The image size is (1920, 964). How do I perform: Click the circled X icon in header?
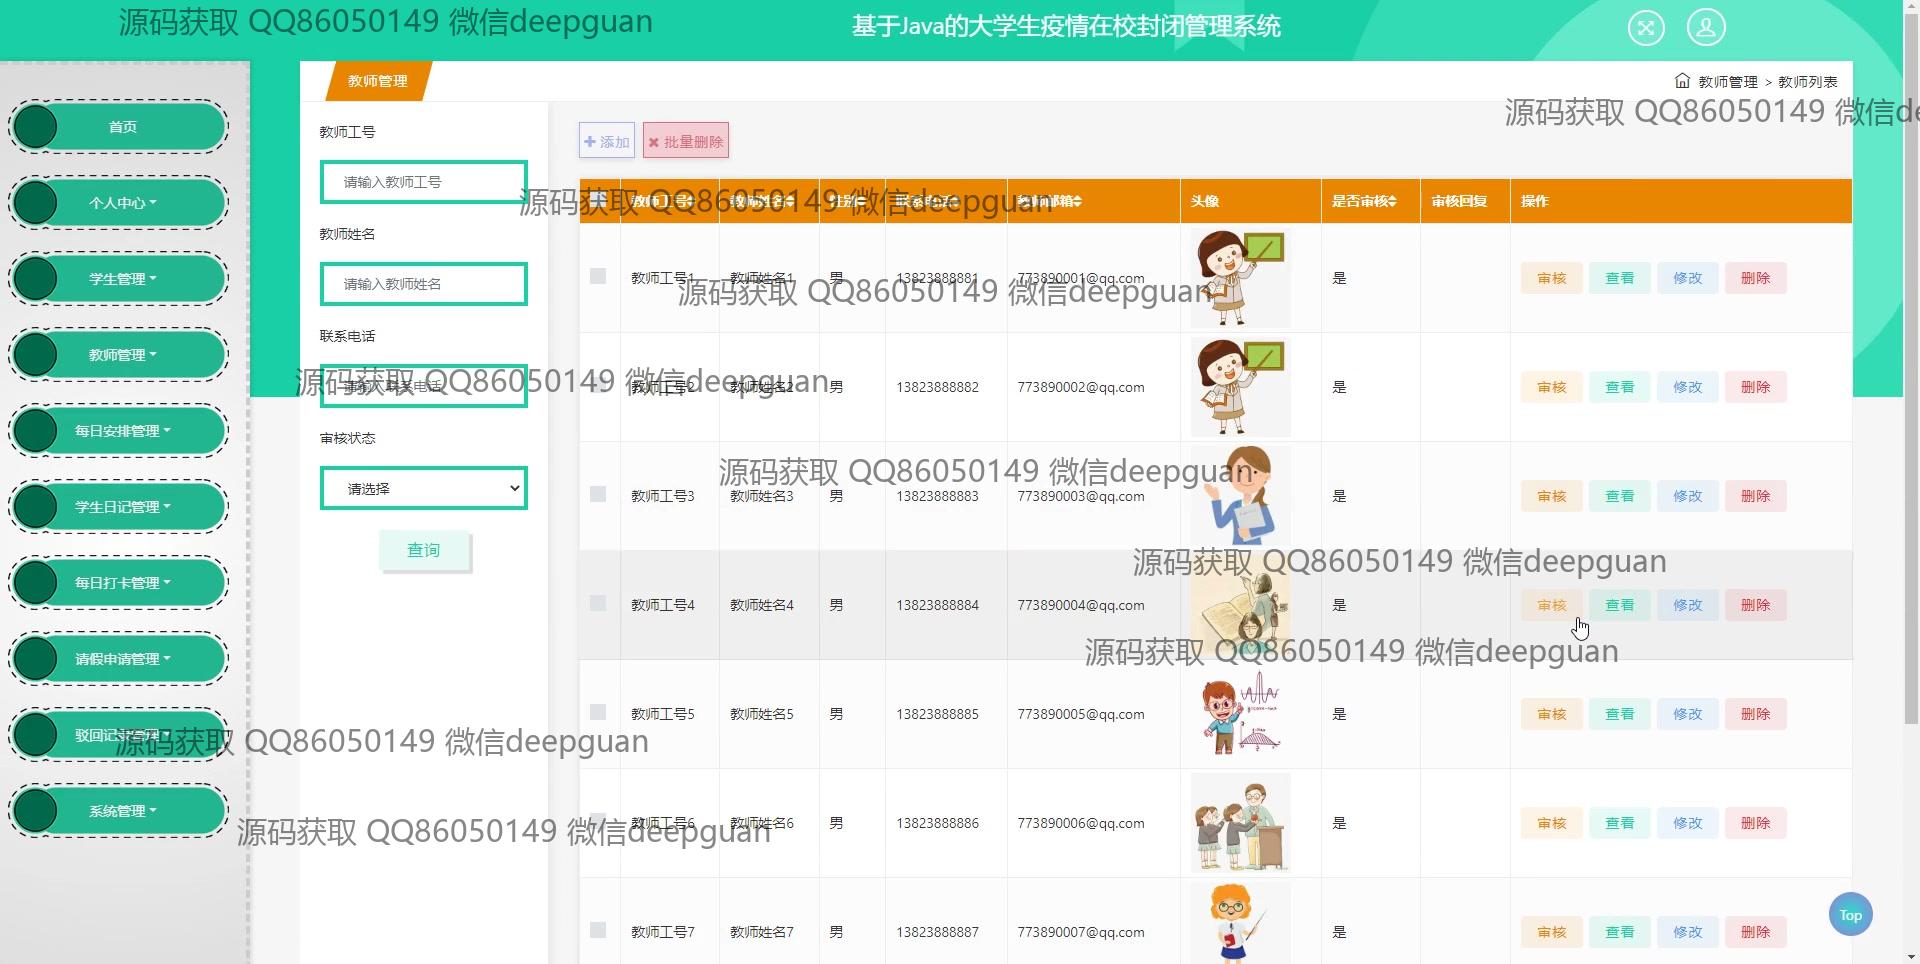[x=1646, y=27]
